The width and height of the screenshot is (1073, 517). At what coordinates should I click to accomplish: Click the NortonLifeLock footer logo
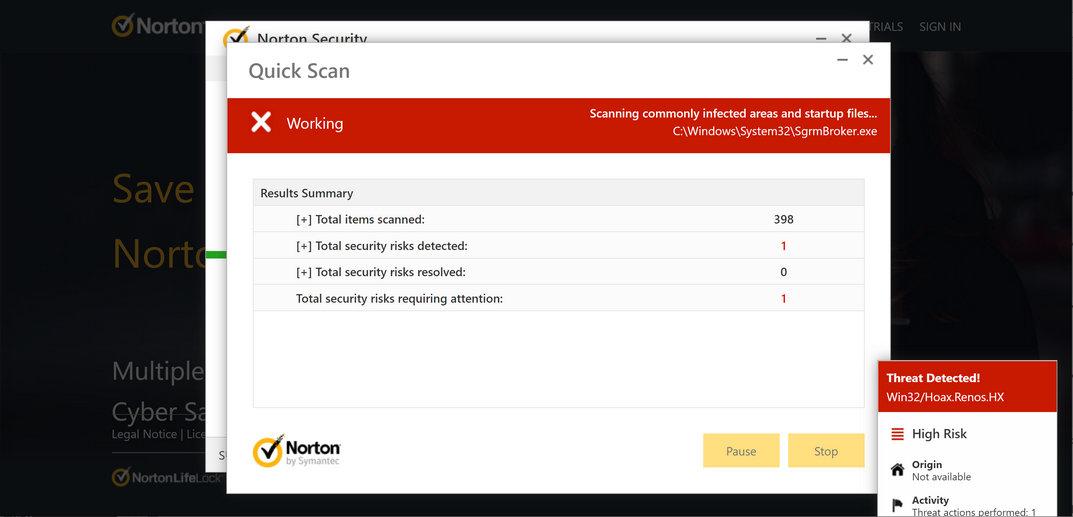166,477
